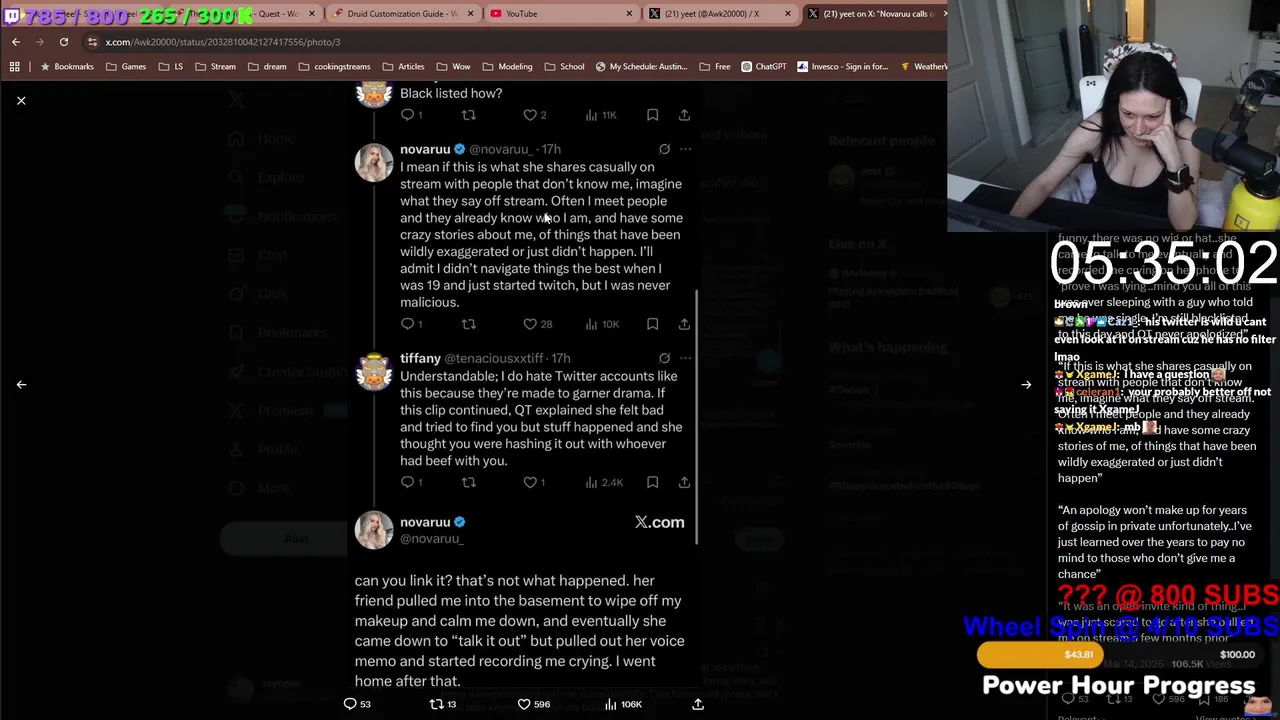Click the @novaruu_ handle link
Image resolution: width=1280 pixels, height=720 pixels.
pos(500,149)
